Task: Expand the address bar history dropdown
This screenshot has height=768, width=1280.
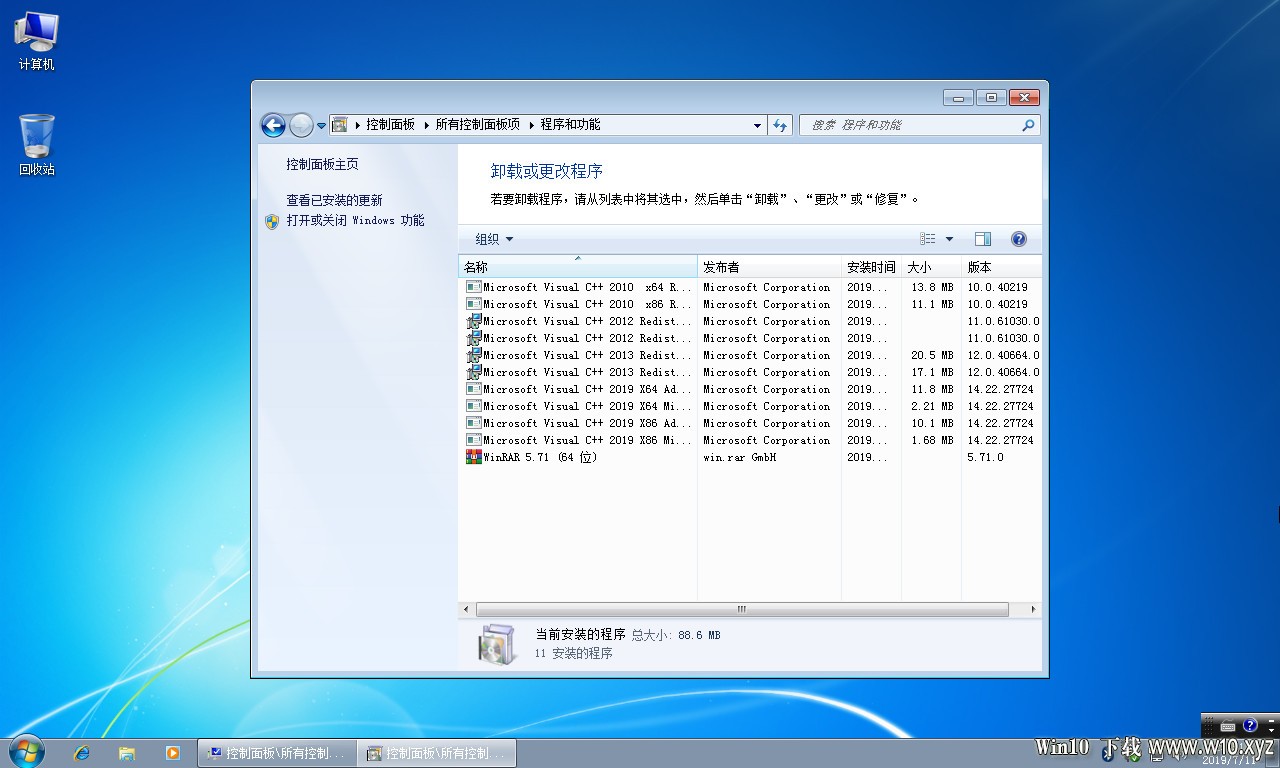Action: coord(757,125)
